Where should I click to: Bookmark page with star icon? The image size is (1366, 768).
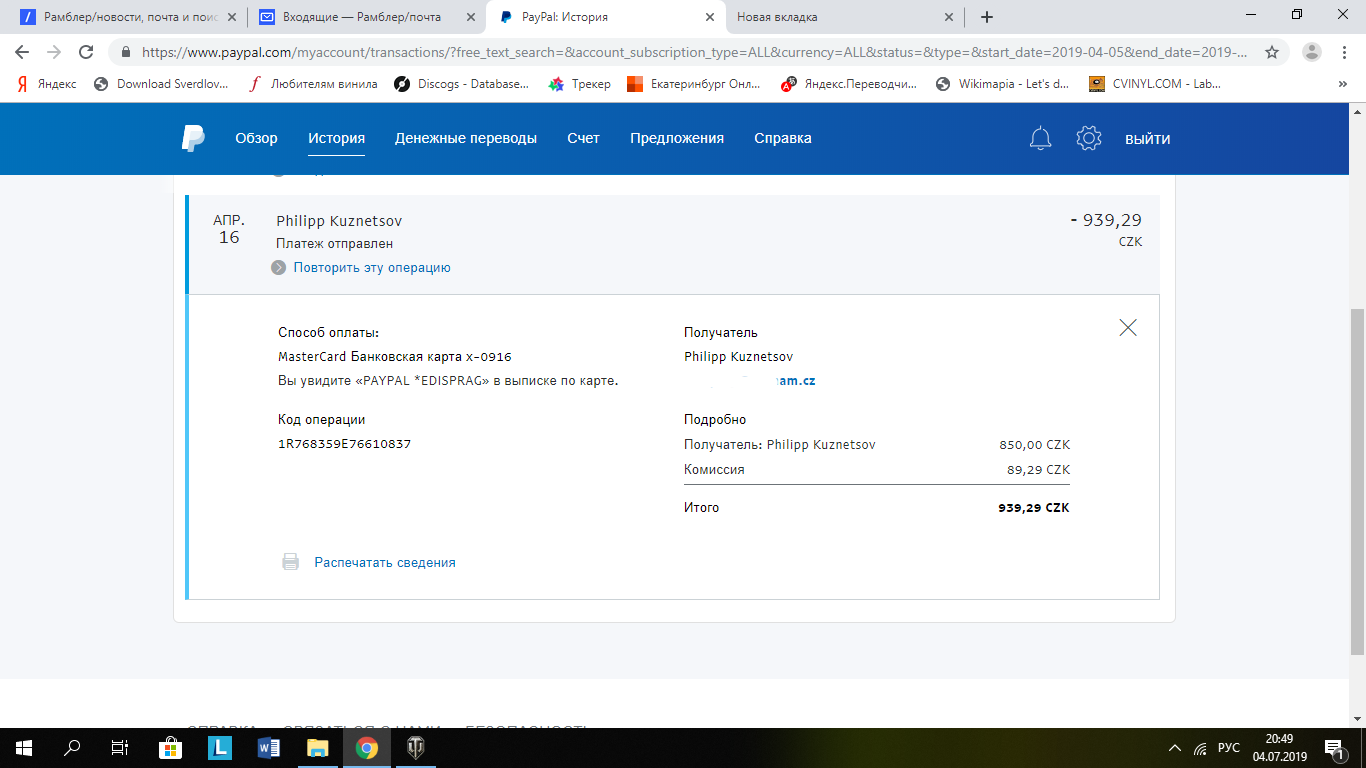coord(1272,52)
